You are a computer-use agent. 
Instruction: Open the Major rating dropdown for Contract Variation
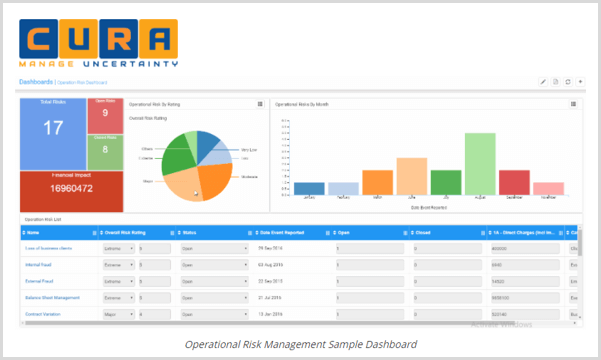pos(119,314)
